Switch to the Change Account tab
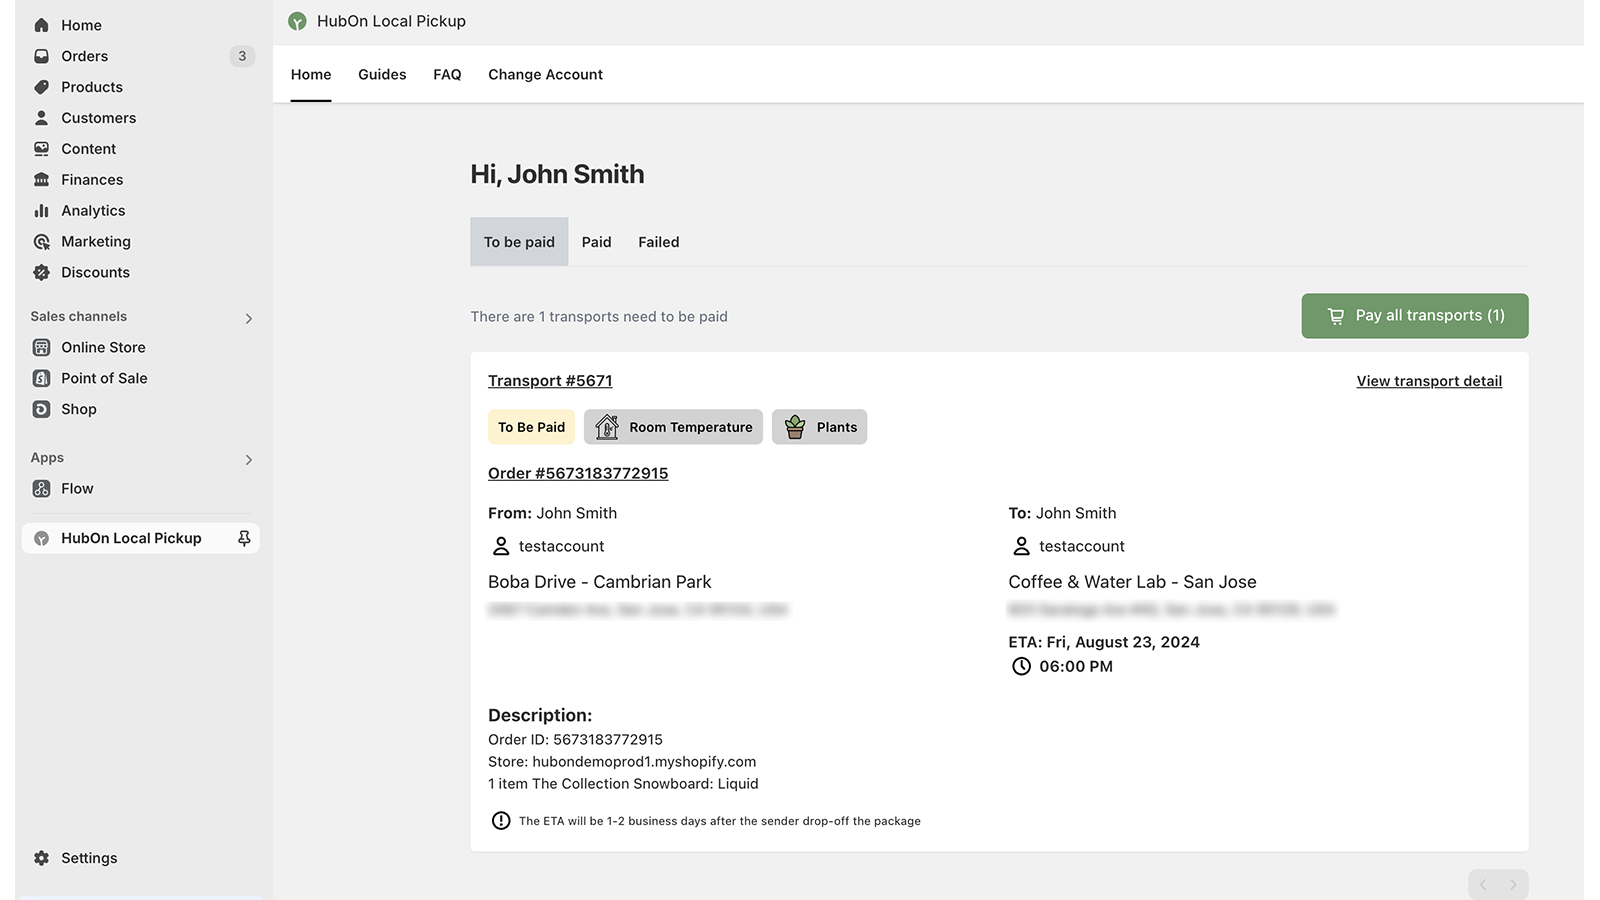 [545, 75]
